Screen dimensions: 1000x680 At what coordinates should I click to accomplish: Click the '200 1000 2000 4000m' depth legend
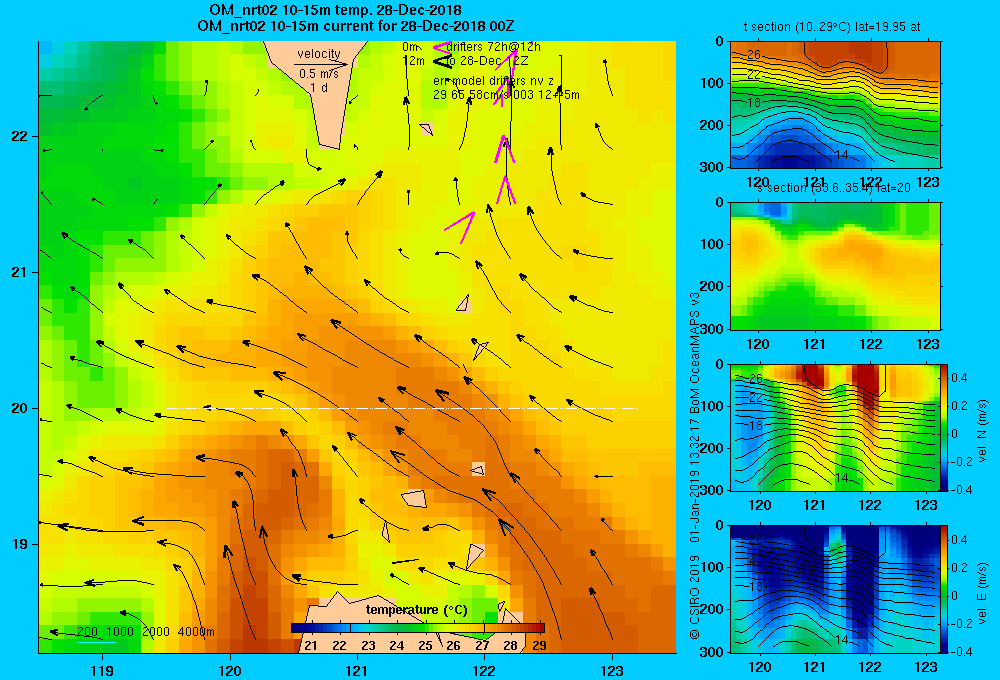(145, 632)
